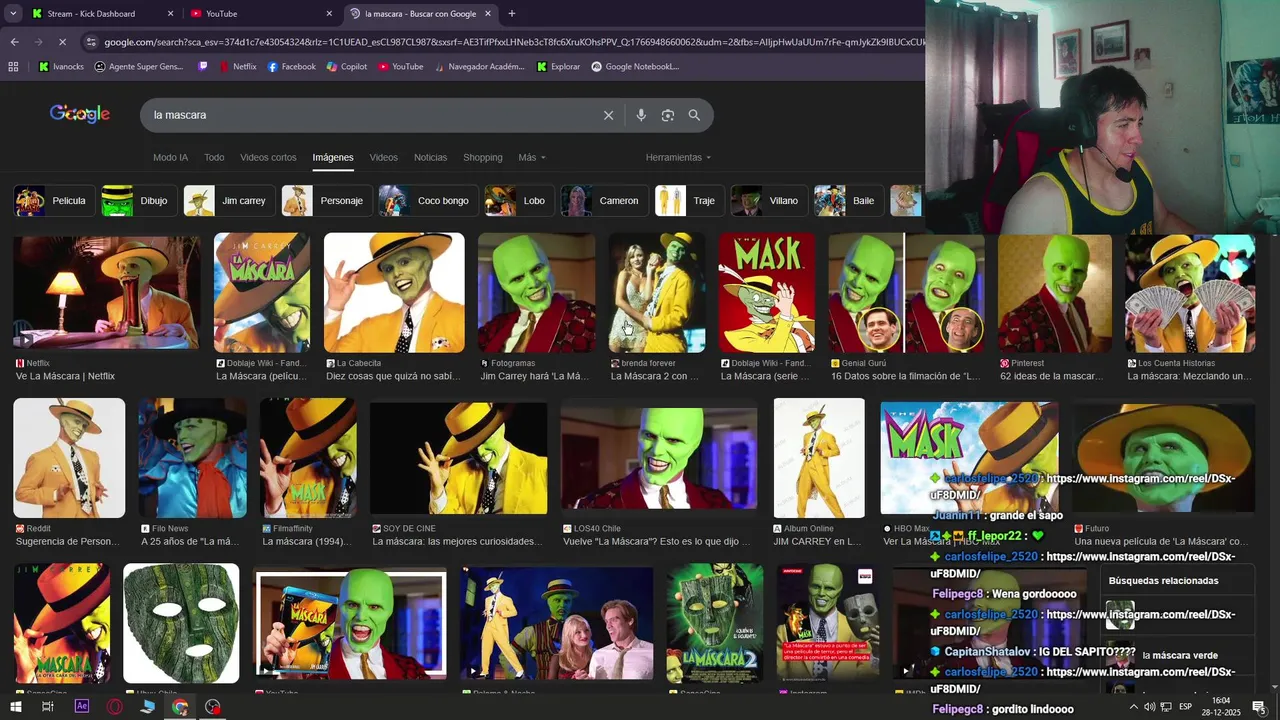Click the Google logo
The width and height of the screenshot is (1280, 720).
pos(80,114)
